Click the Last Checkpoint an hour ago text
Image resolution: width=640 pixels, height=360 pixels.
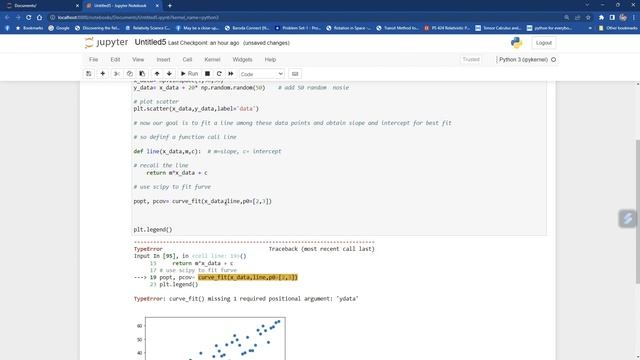point(204,43)
